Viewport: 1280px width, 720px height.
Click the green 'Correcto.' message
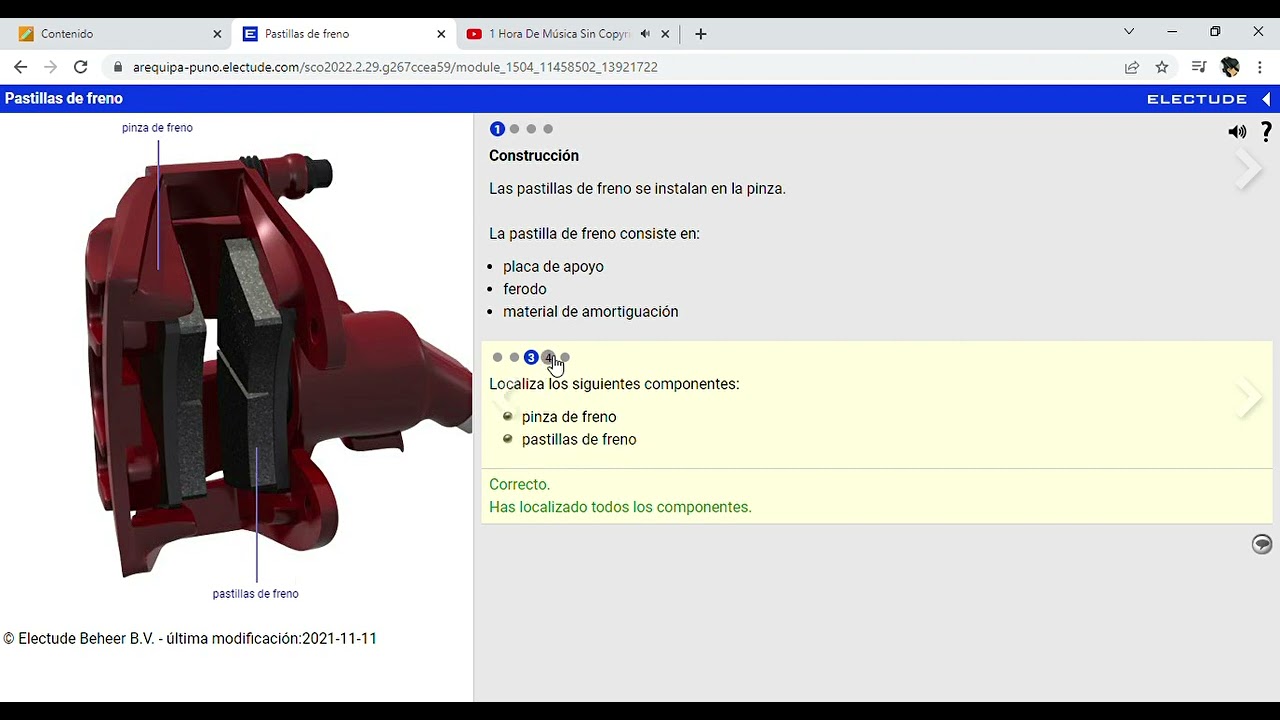point(519,485)
